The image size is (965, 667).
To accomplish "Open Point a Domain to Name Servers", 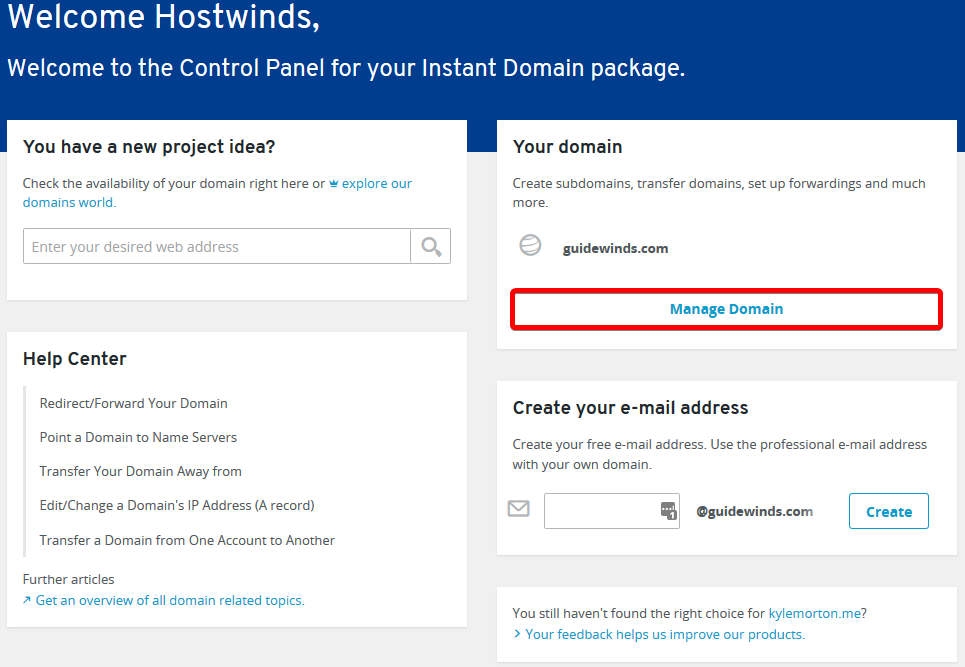I will pos(138,437).
